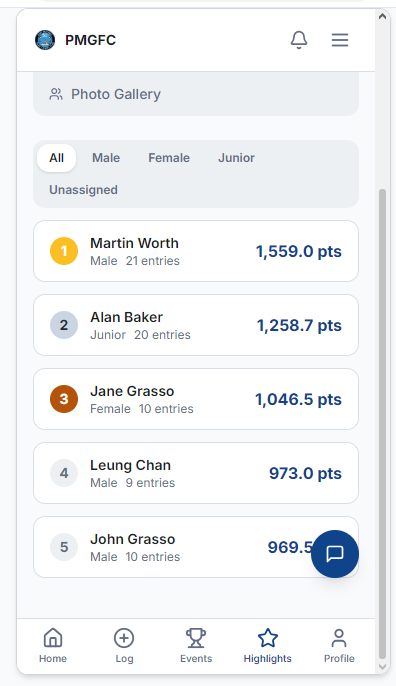Click the partially hidden 969.5 score

pyautogui.click(x=290, y=547)
